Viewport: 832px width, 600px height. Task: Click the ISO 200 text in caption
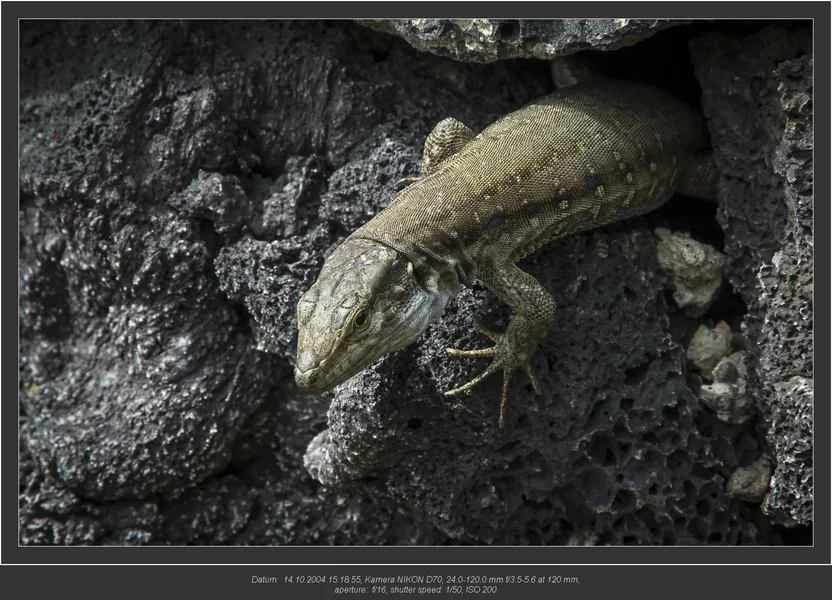[481, 590]
